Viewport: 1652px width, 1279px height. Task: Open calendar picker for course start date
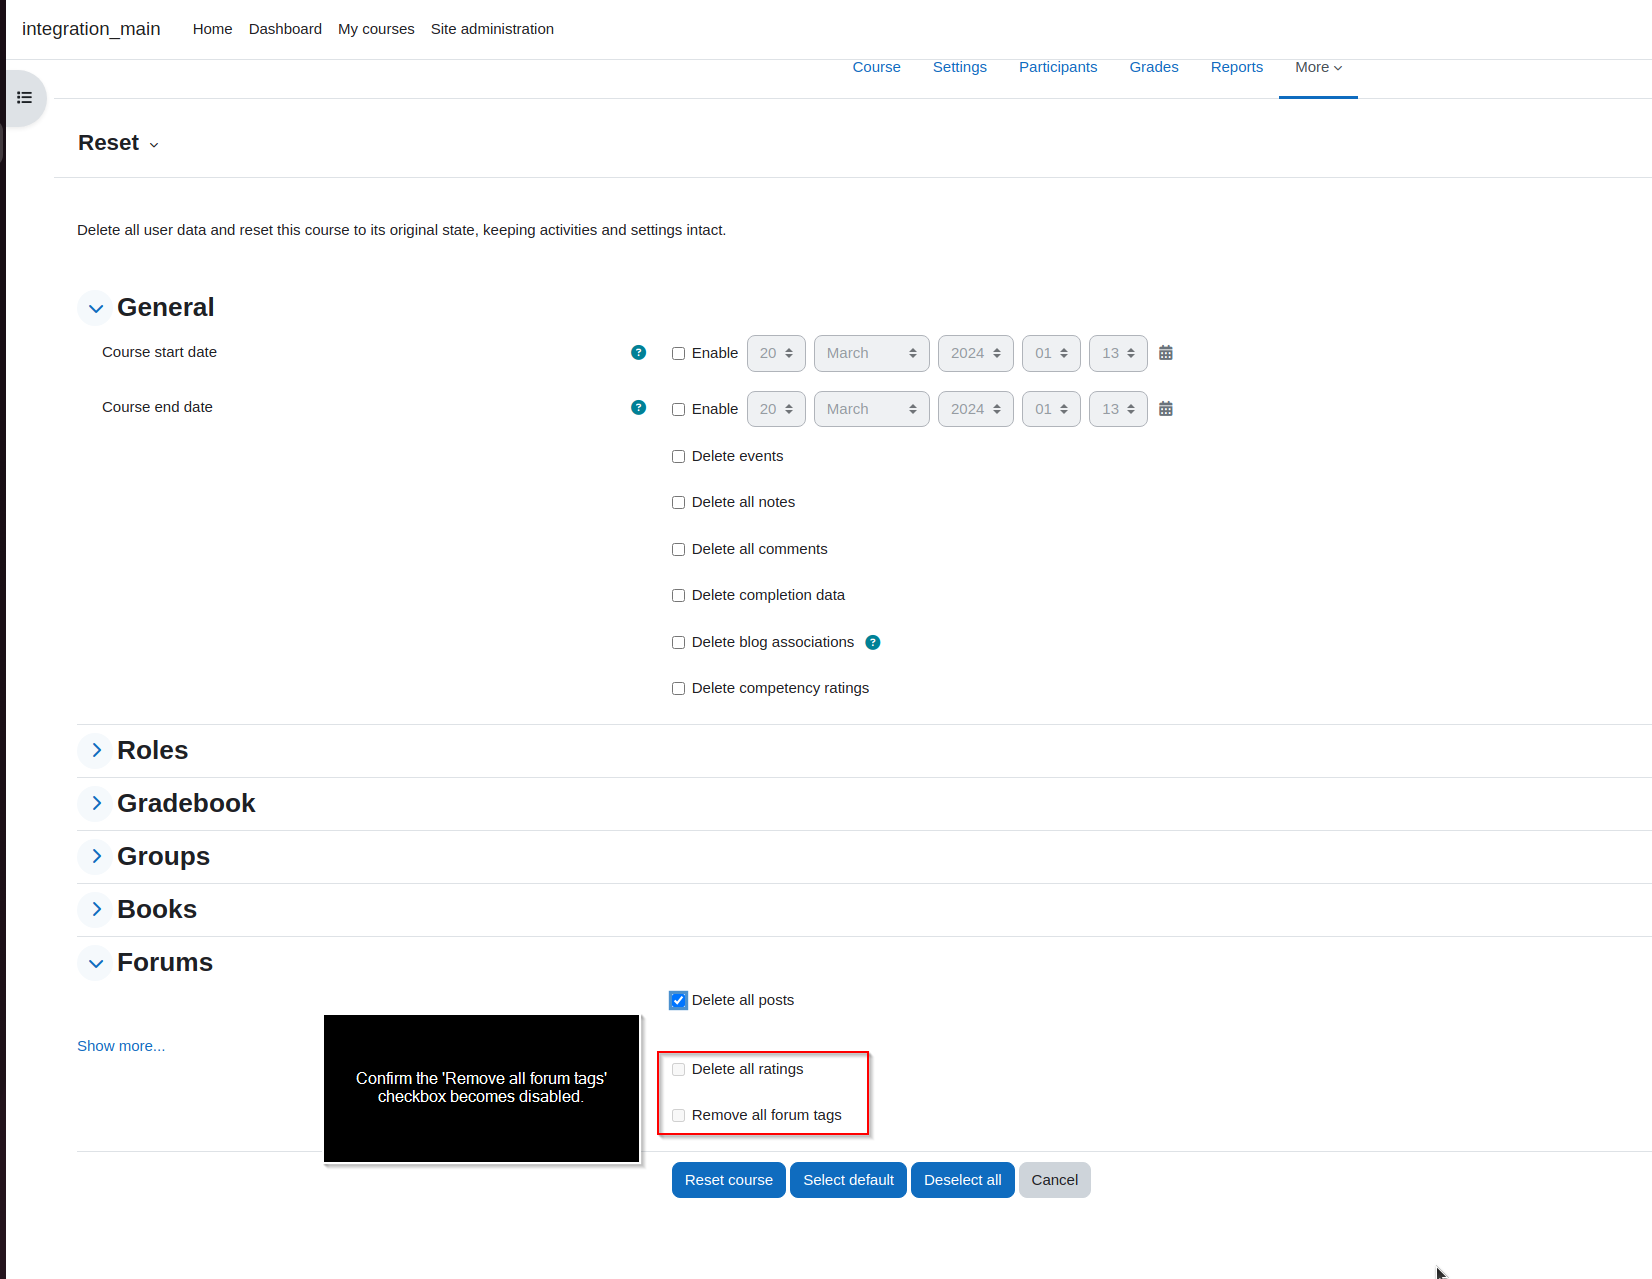(1166, 353)
